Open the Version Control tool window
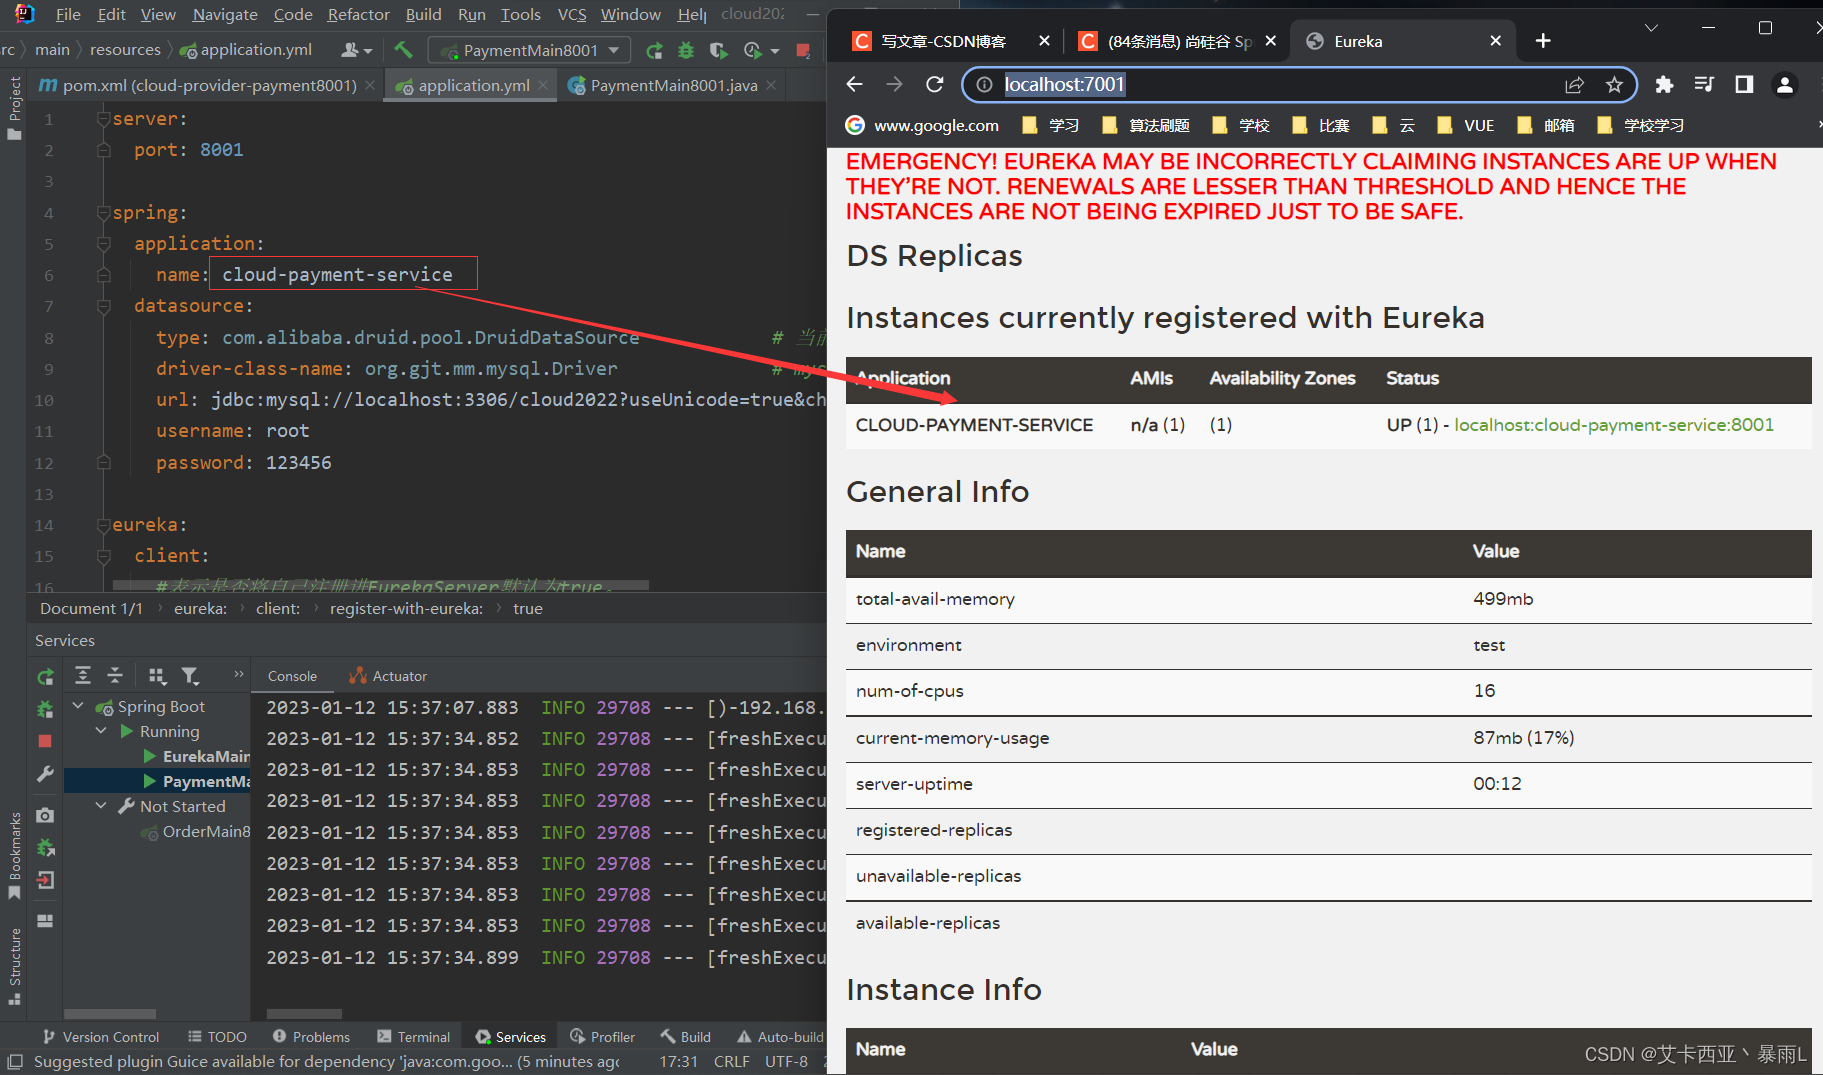This screenshot has width=1823, height=1075. tap(101, 1037)
